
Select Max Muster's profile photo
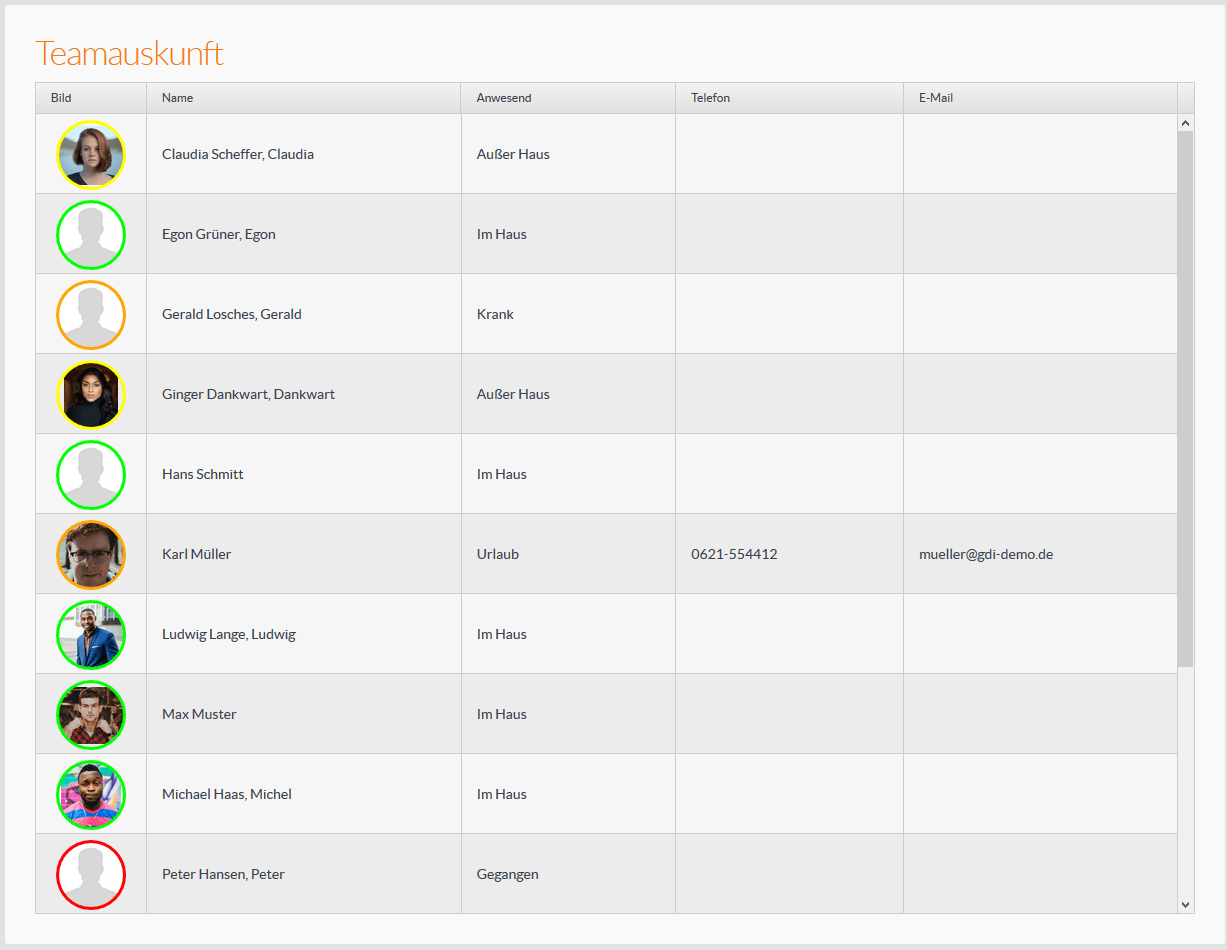[x=91, y=714]
